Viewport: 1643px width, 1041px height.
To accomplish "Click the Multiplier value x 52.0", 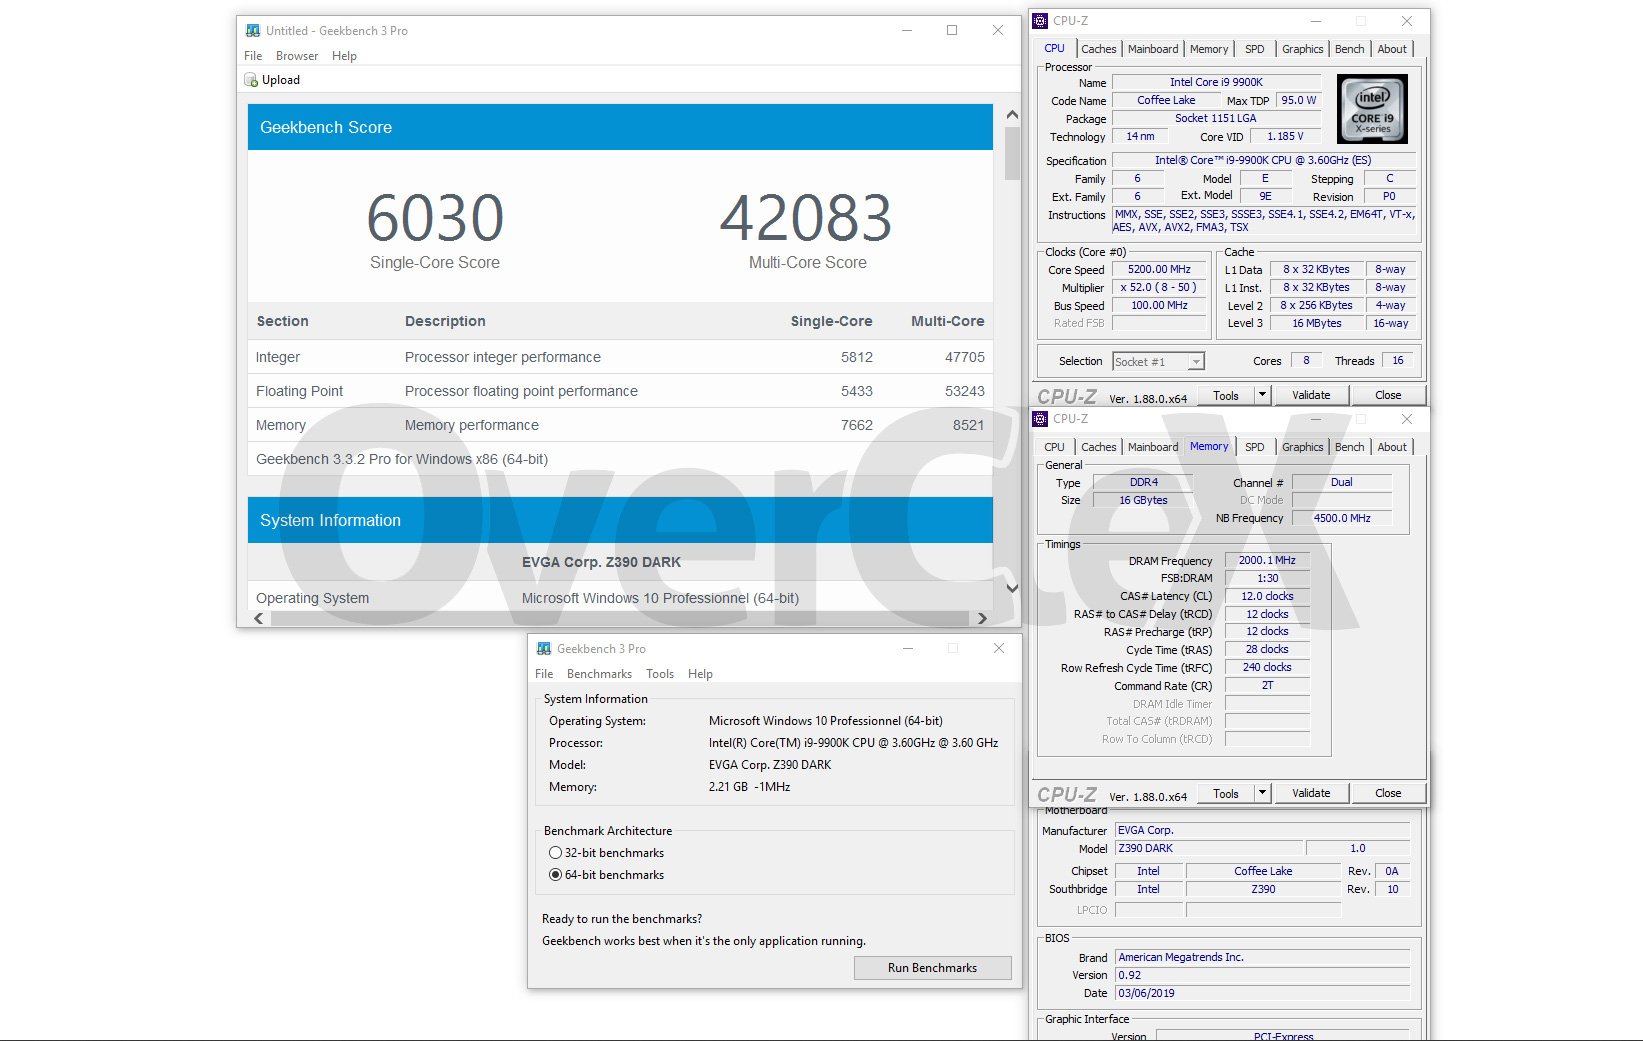I will (x=1159, y=288).
